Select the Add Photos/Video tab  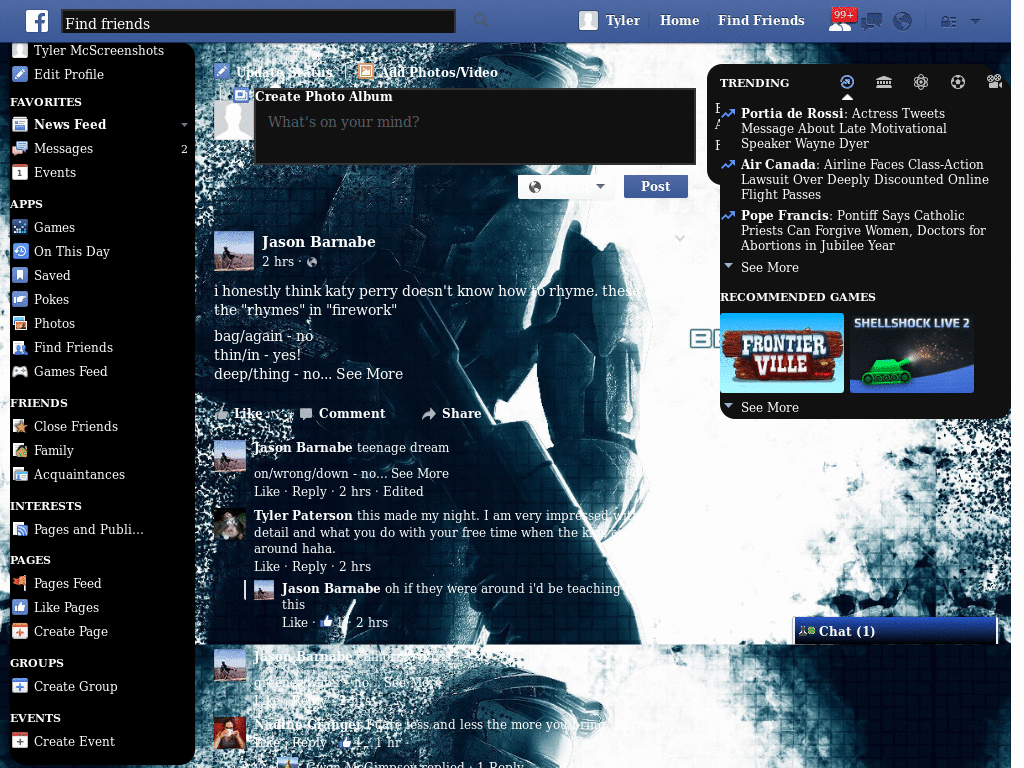coord(428,72)
